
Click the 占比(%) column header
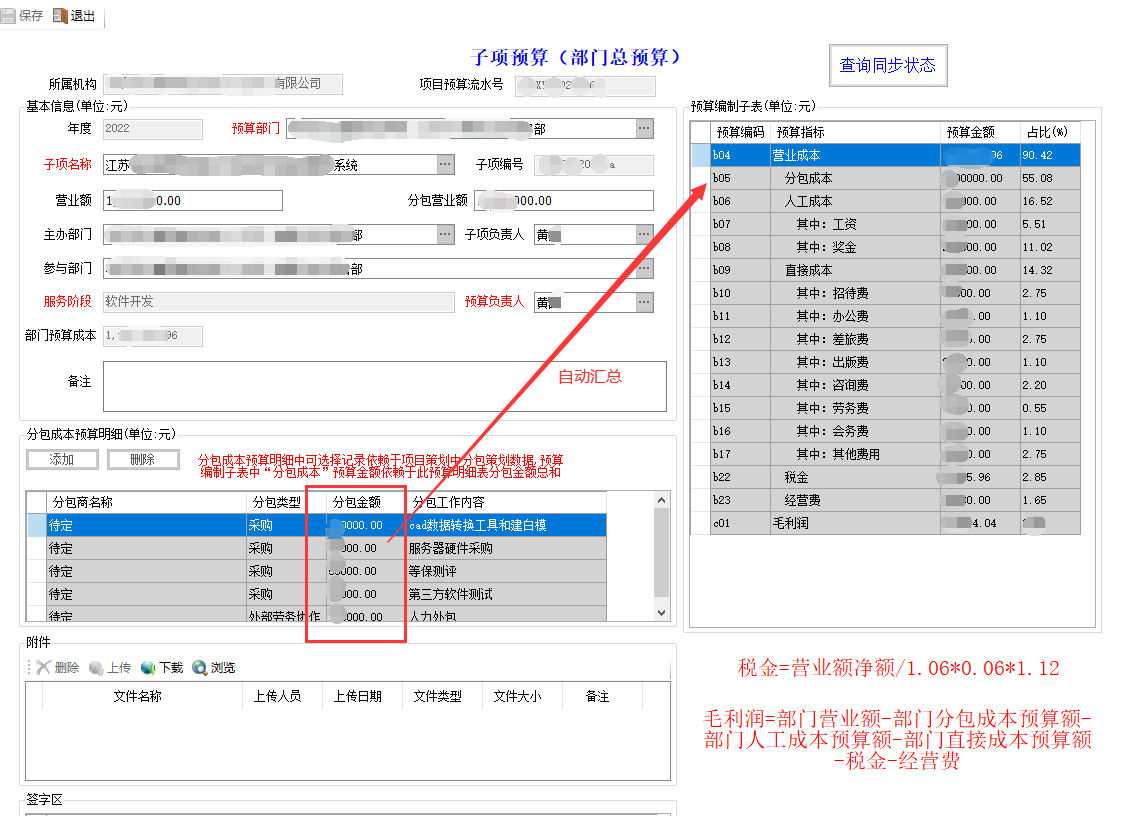pyautogui.click(x=1051, y=132)
